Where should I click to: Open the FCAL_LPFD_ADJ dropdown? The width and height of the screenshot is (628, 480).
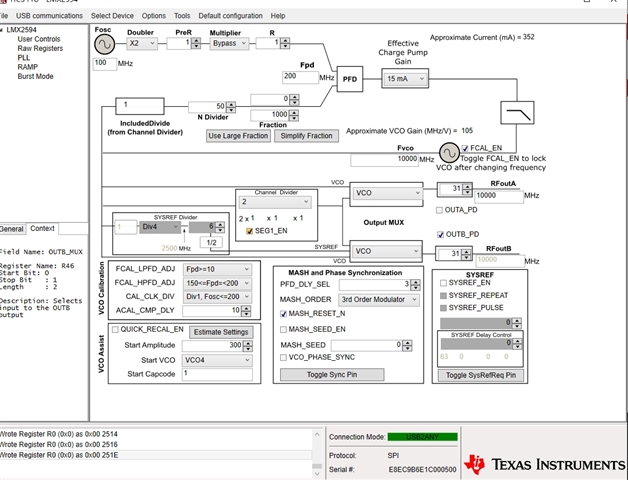point(217,269)
